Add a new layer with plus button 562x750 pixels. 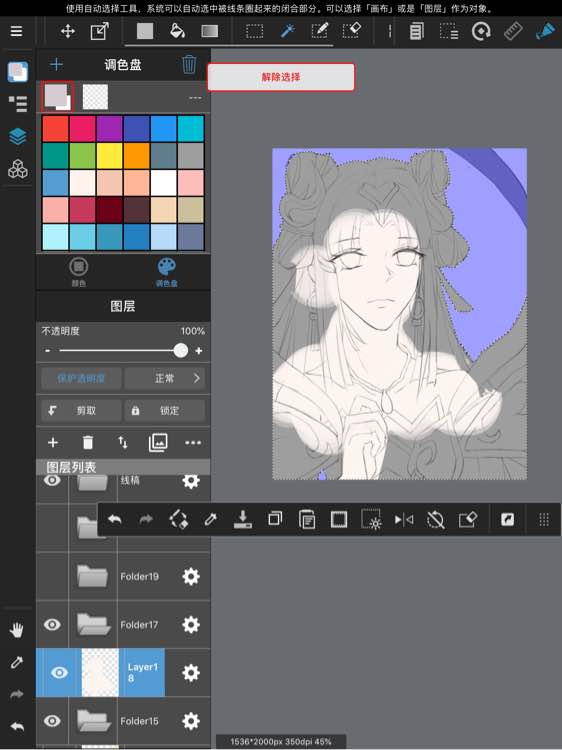[x=53, y=443]
